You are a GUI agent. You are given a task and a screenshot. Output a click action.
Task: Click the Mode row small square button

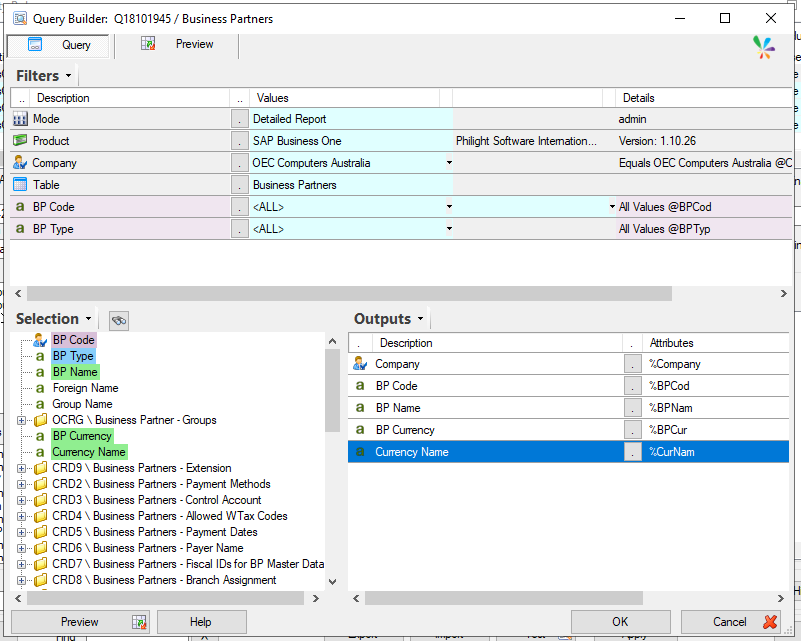pyautogui.click(x=240, y=119)
